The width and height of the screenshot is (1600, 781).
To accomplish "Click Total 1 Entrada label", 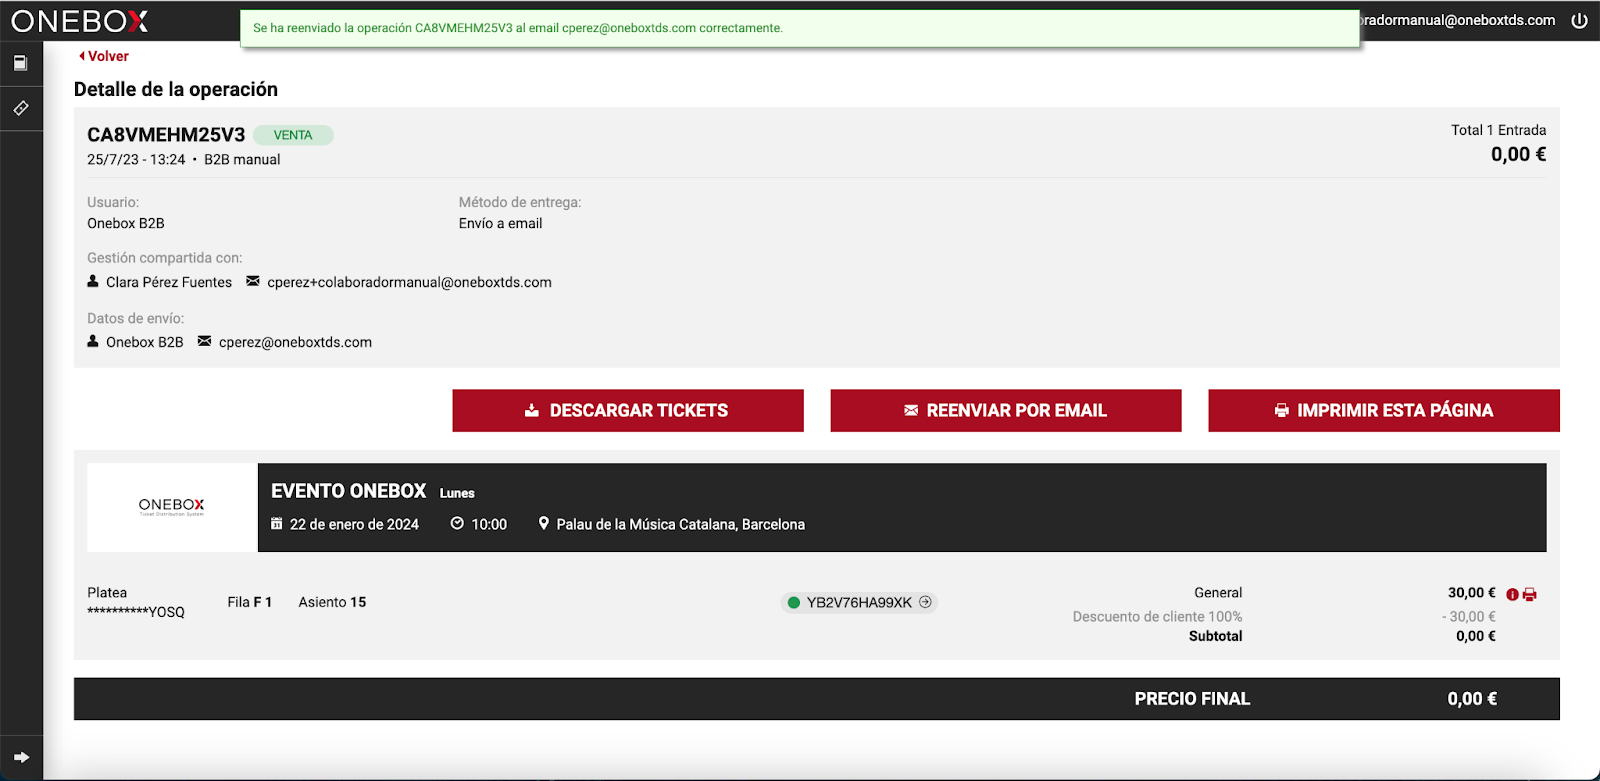I will coord(1498,130).
